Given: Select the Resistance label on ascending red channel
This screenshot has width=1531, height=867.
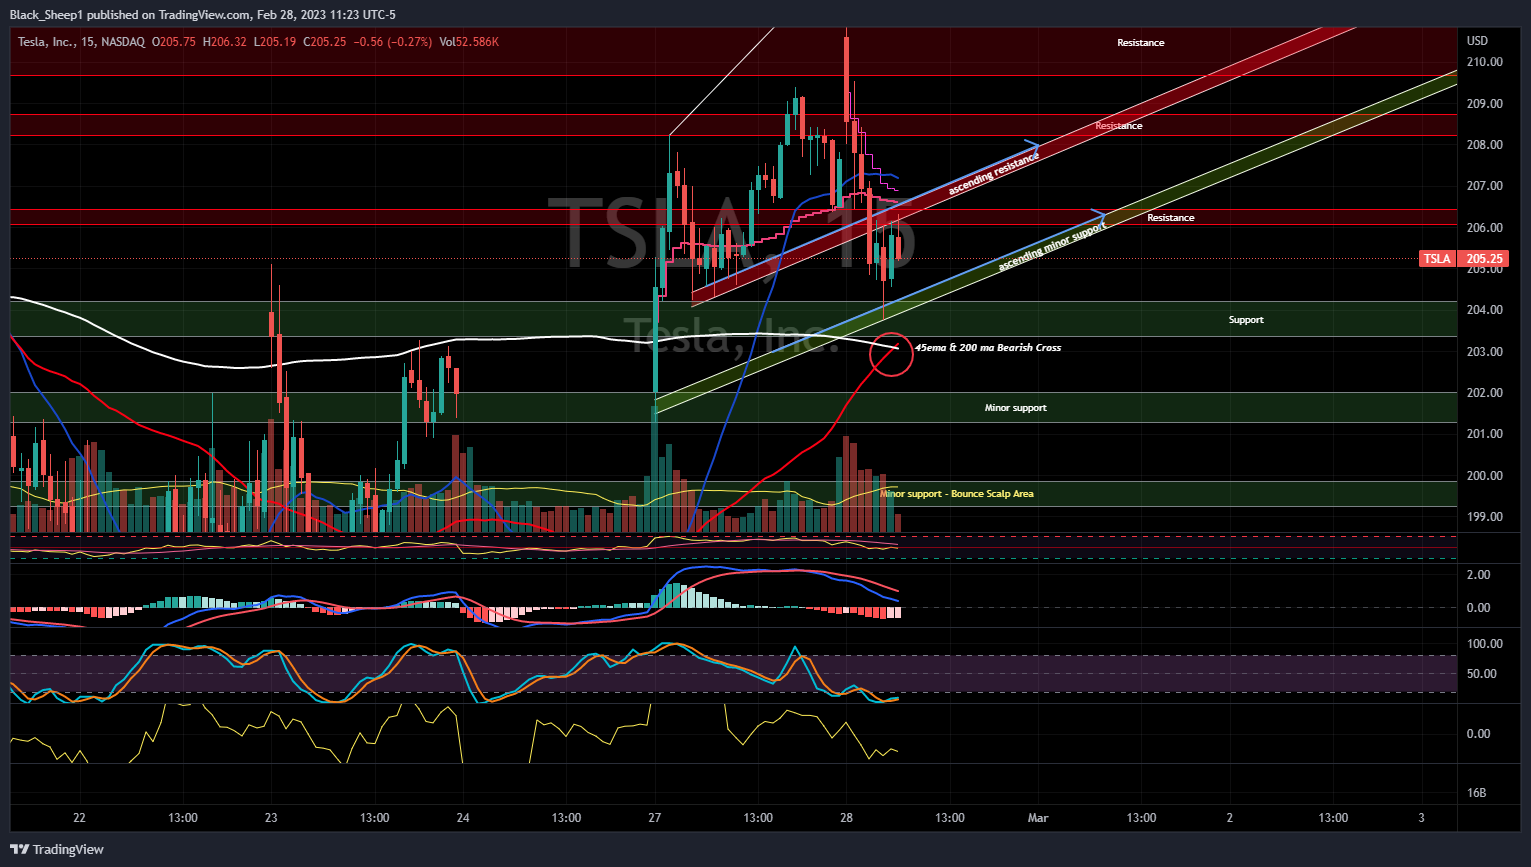Looking at the screenshot, I should coord(1118,126).
